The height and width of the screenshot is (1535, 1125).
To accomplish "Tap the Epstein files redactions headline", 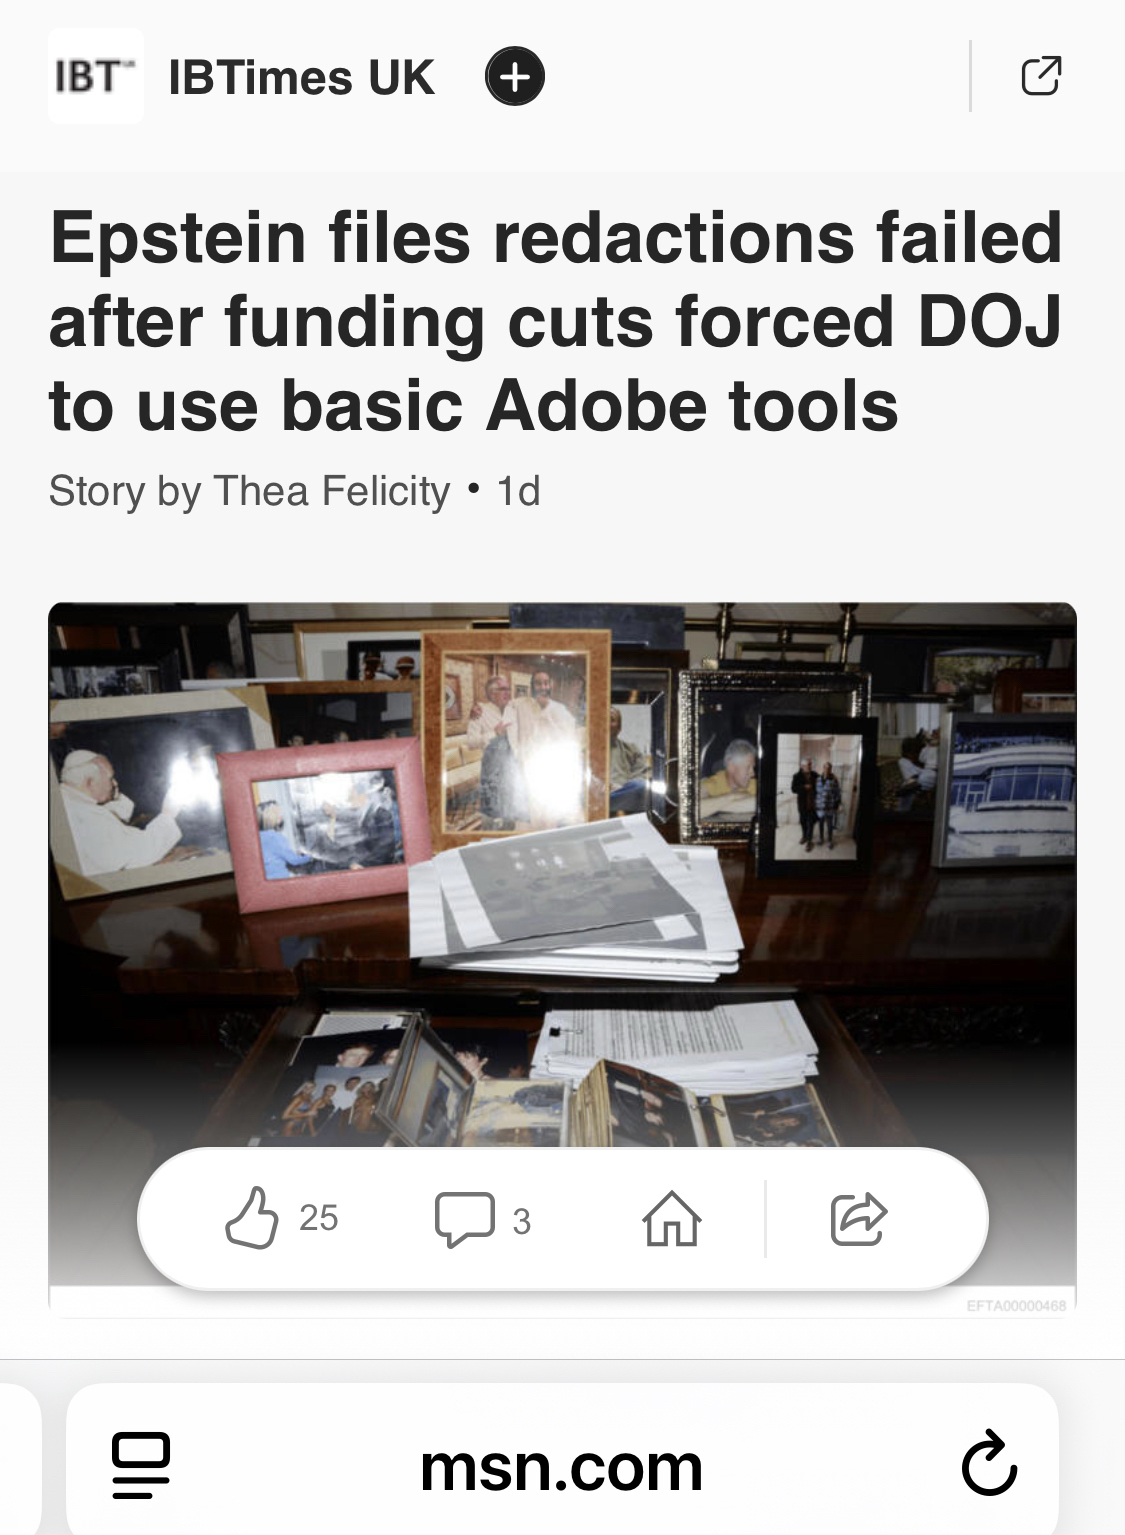I will click(555, 322).
